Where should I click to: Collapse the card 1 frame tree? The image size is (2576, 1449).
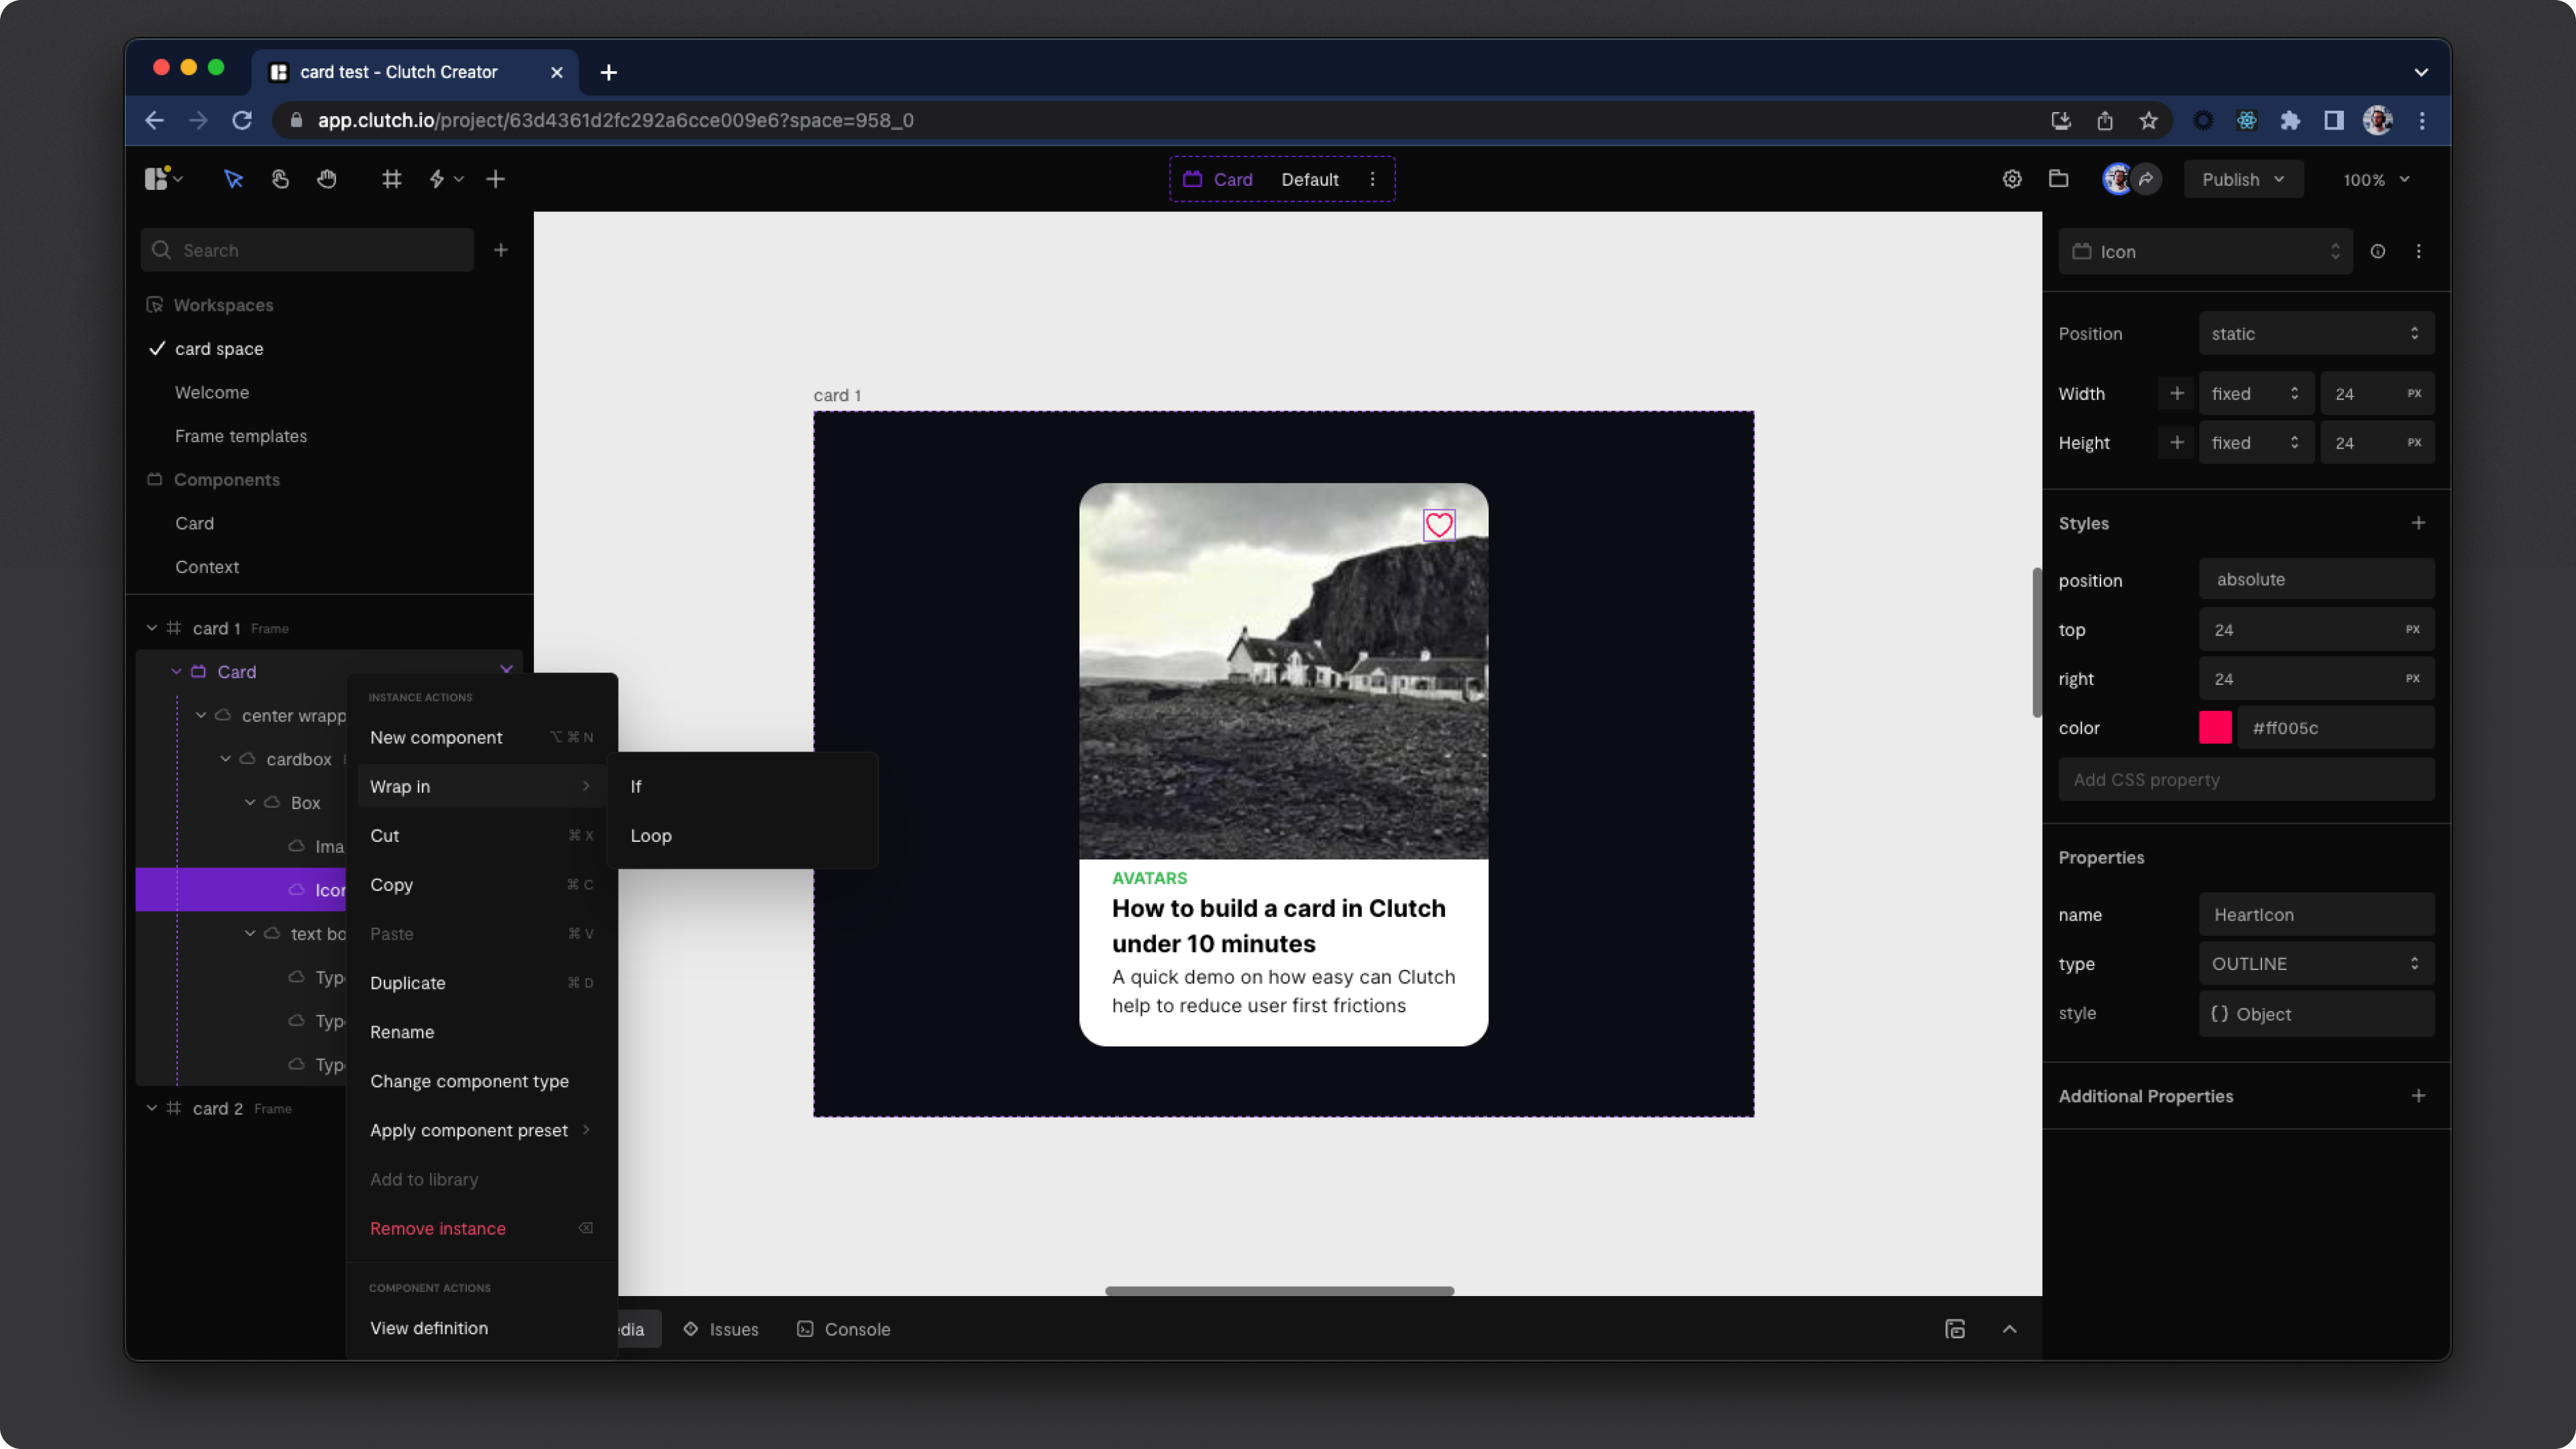(152, 628)
